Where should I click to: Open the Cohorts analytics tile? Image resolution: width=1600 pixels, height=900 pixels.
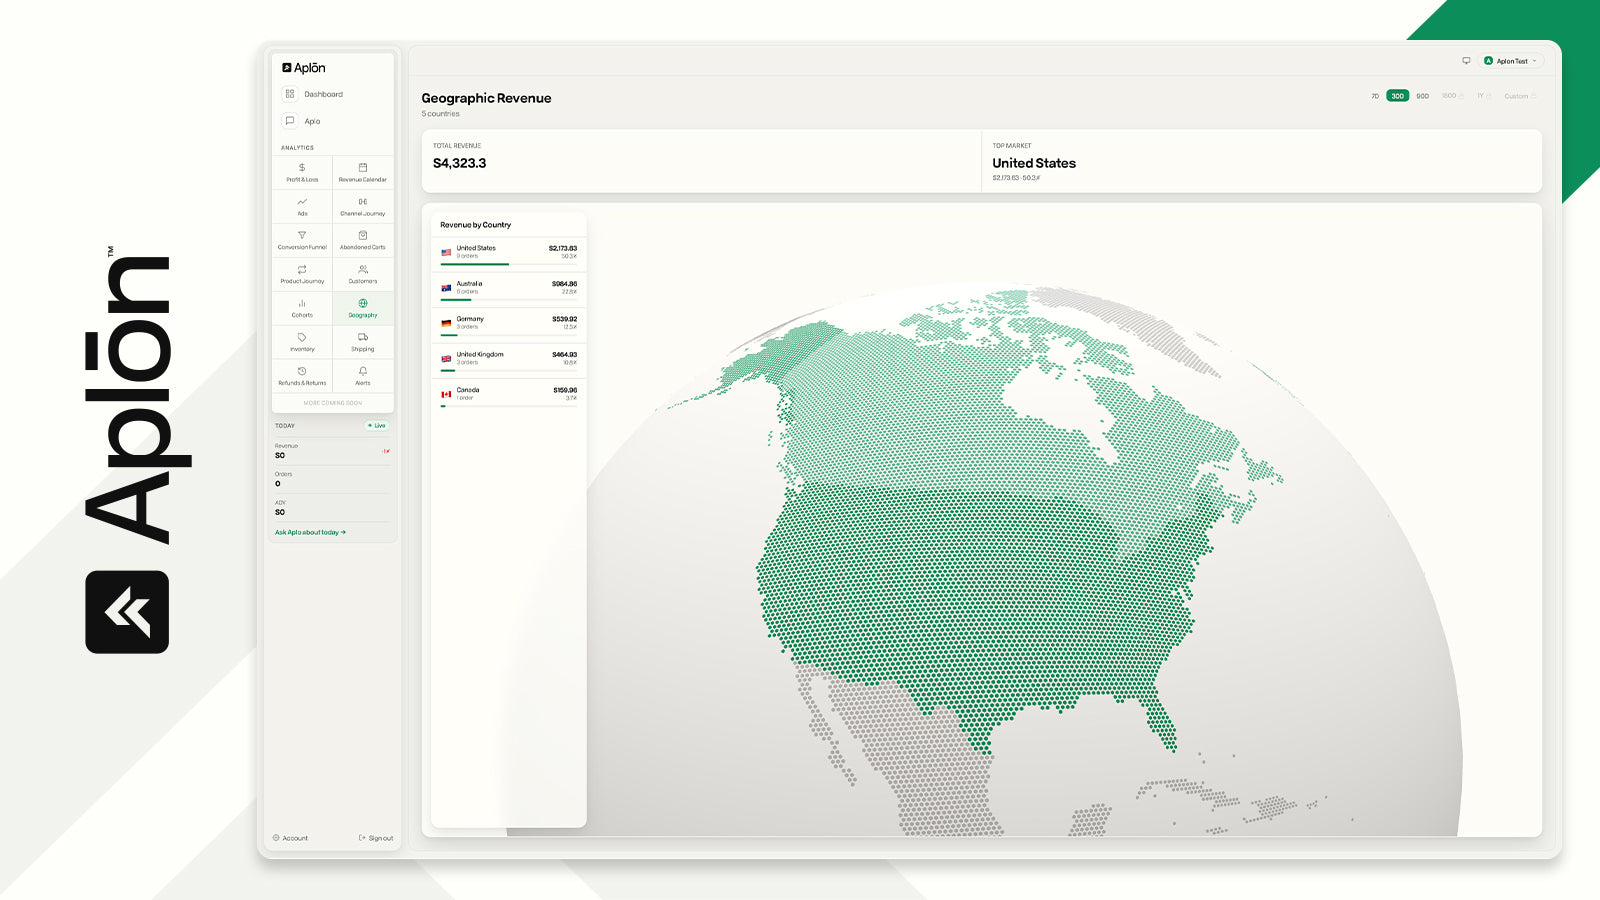(x=302, y=308)
